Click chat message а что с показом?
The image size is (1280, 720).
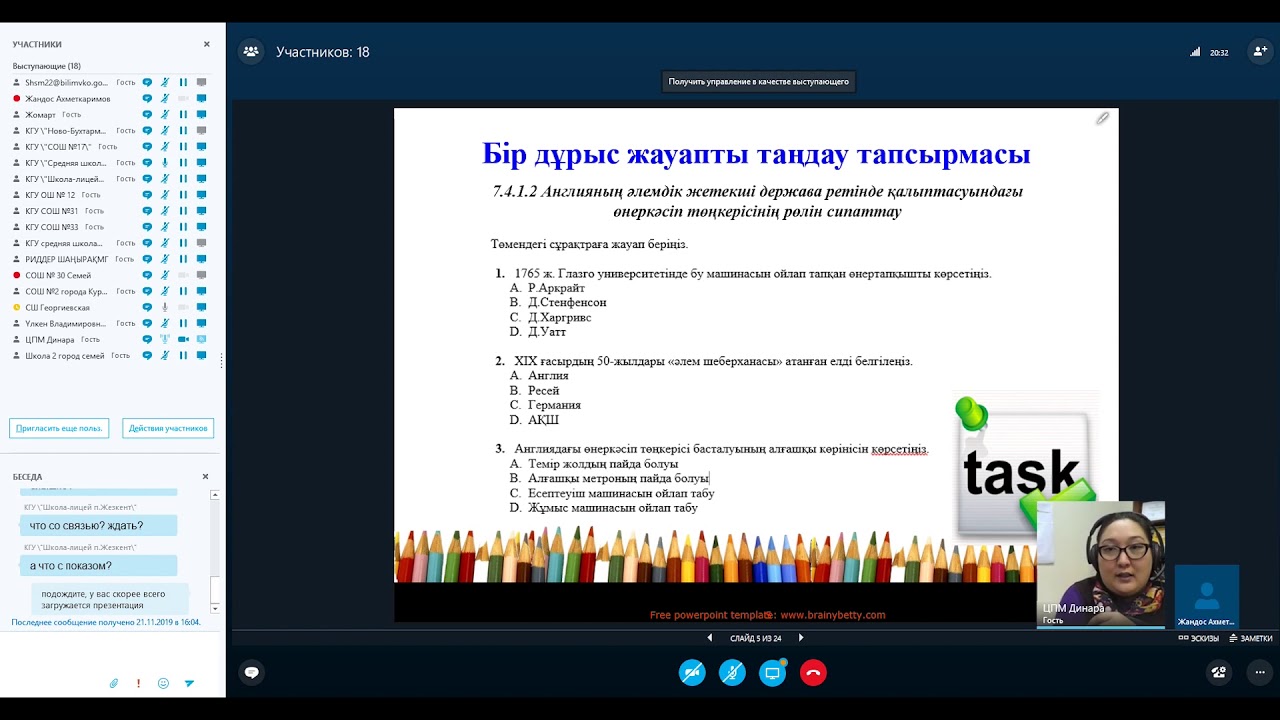99,566
